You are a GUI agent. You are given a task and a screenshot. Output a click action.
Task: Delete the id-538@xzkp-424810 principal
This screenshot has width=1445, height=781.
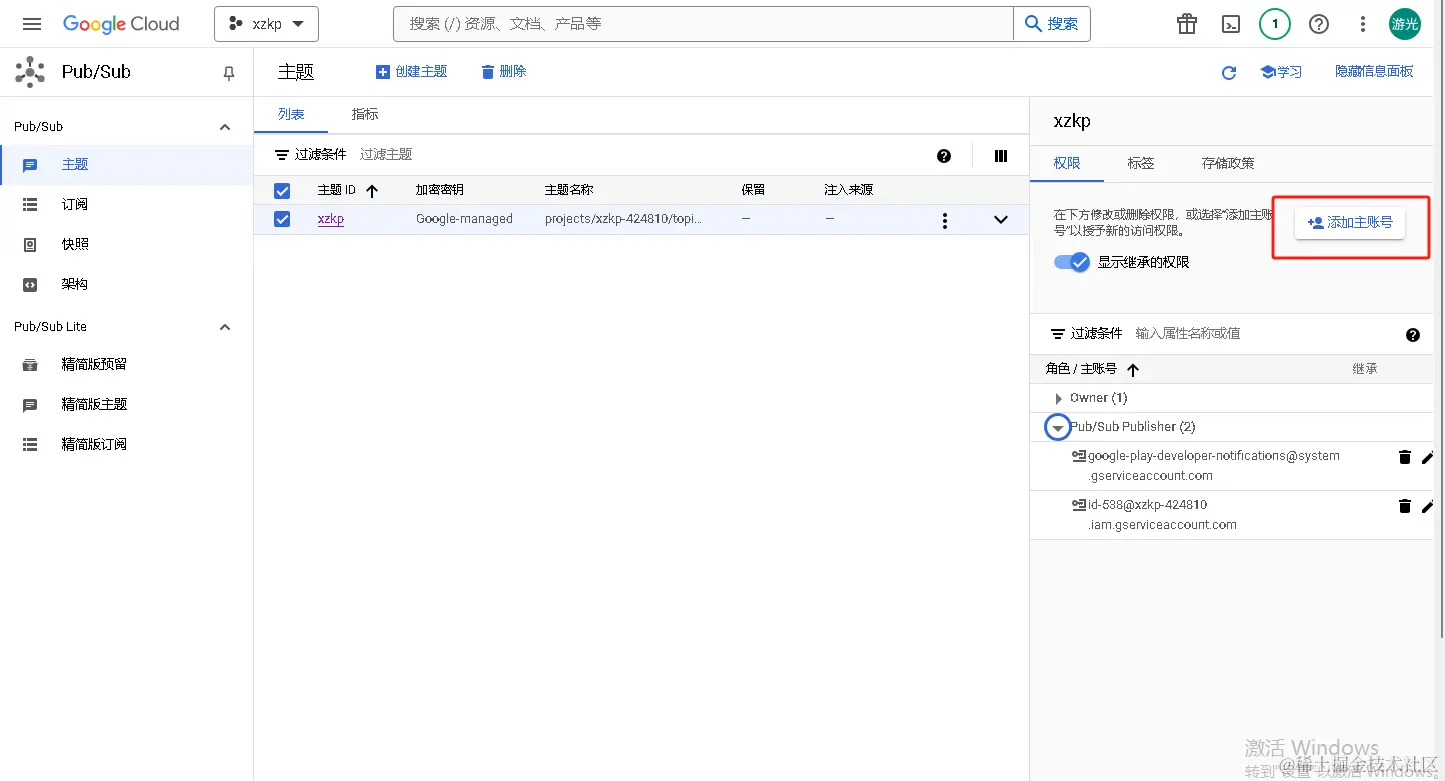(1404, 506)
